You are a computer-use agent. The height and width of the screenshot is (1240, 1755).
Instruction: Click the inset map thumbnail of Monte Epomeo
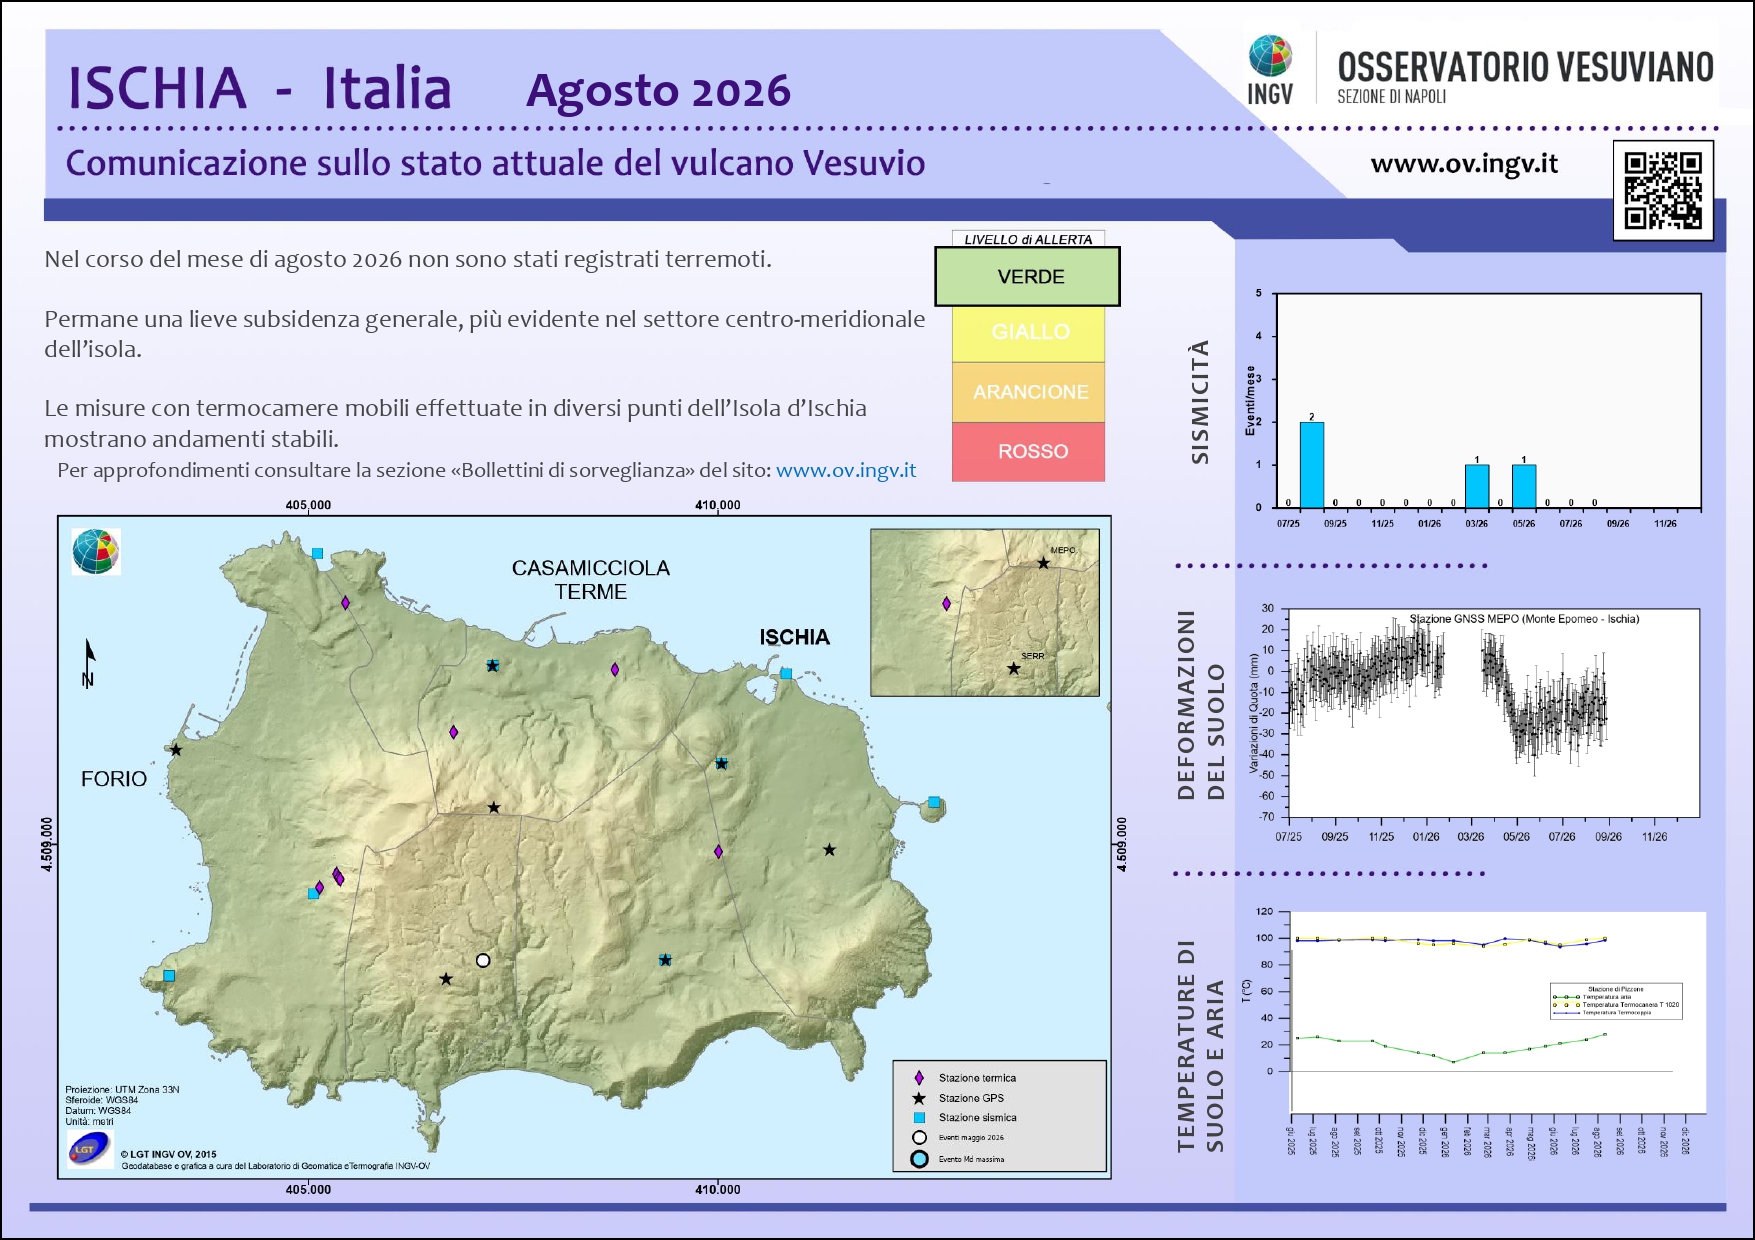[x=985, y=612]
